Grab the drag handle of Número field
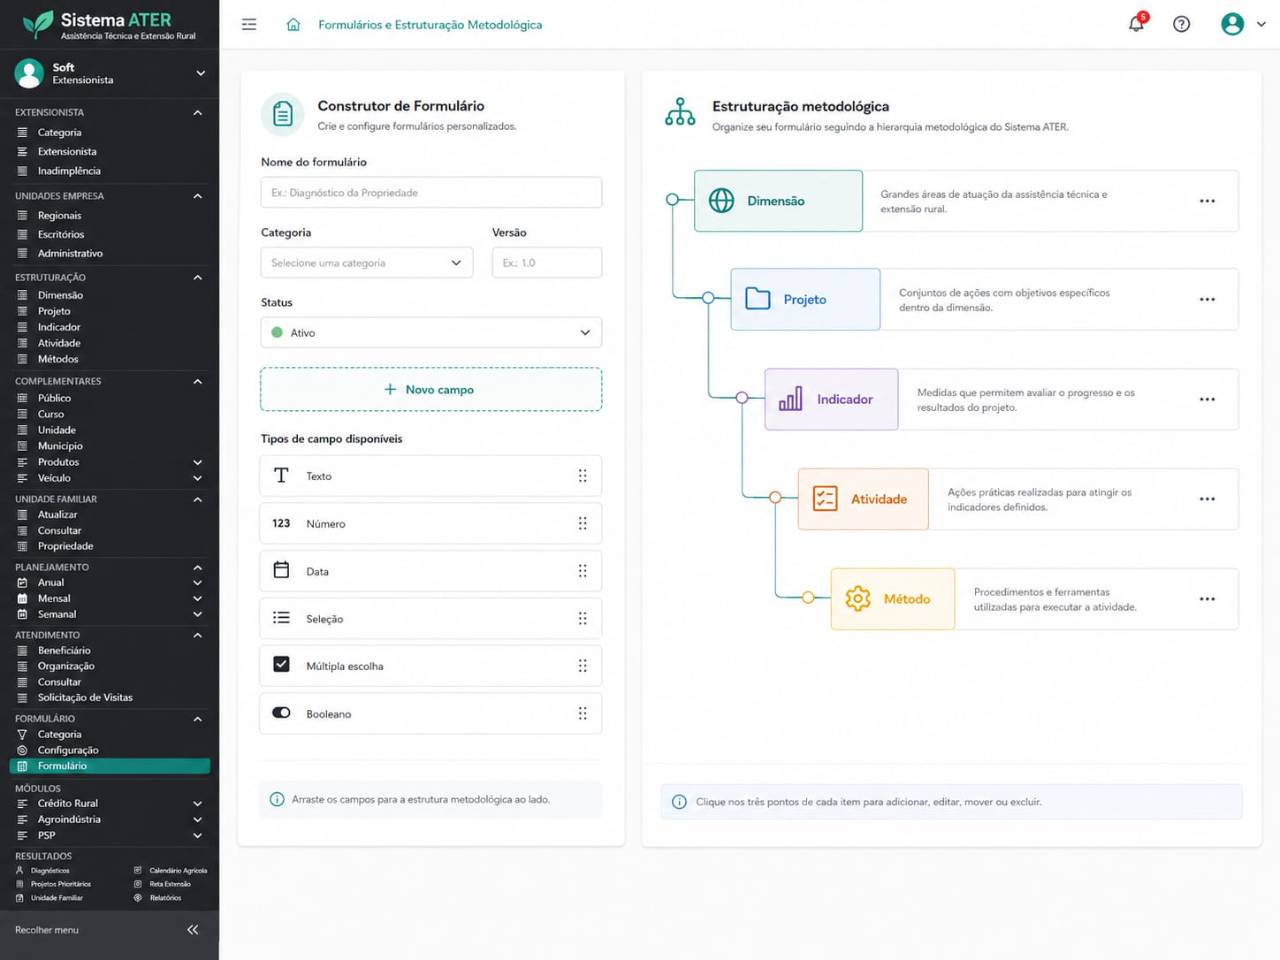The width and height of the screenshot is (1280, 960). pos(582,523)
